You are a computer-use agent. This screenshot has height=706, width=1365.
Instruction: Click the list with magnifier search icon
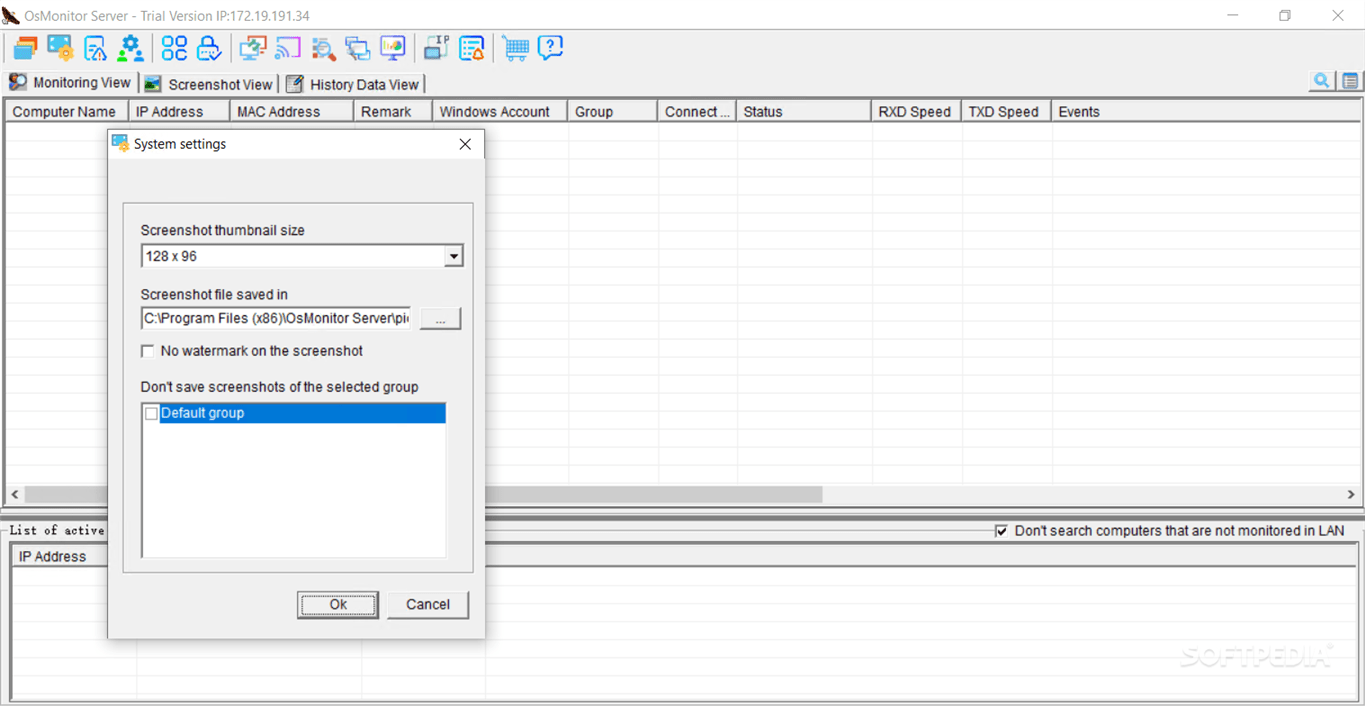323,48
